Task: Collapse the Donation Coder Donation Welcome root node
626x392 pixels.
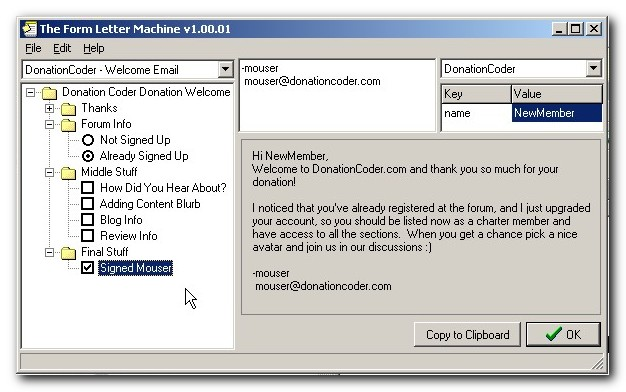Action: pos(30,93)
